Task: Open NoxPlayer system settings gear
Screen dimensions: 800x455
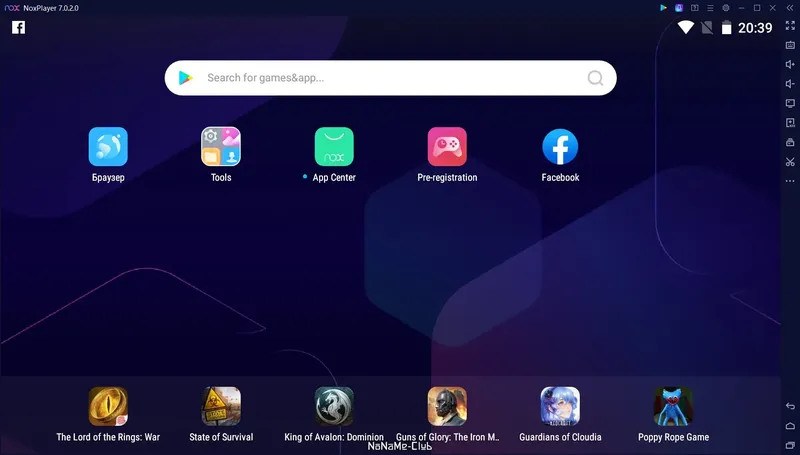Action: [726, 8]
